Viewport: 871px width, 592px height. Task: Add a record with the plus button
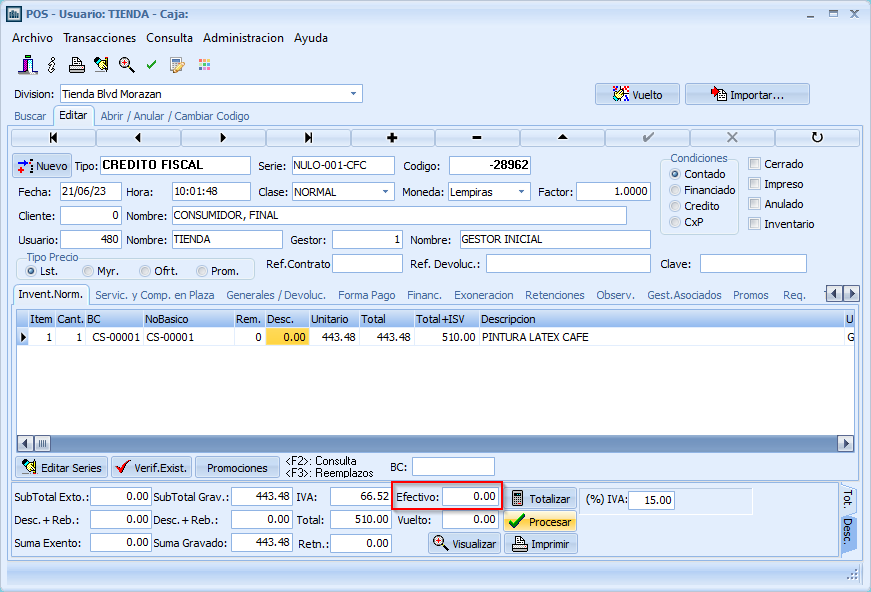392,138
